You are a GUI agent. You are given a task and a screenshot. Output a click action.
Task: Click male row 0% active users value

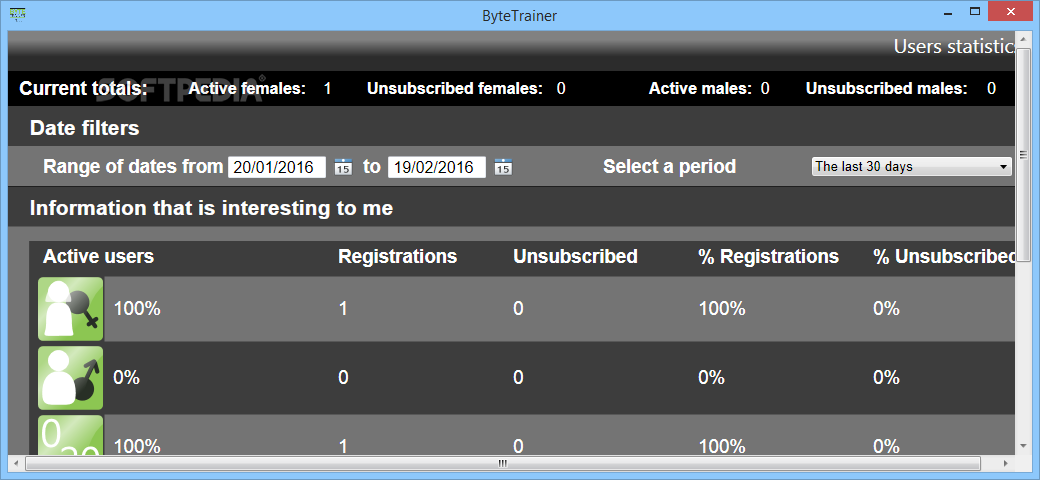click(127, 377)
